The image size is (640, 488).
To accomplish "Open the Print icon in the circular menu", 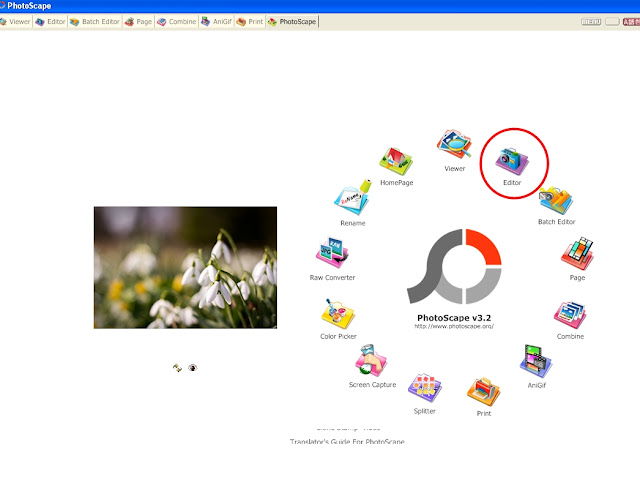I will point(484,392).
